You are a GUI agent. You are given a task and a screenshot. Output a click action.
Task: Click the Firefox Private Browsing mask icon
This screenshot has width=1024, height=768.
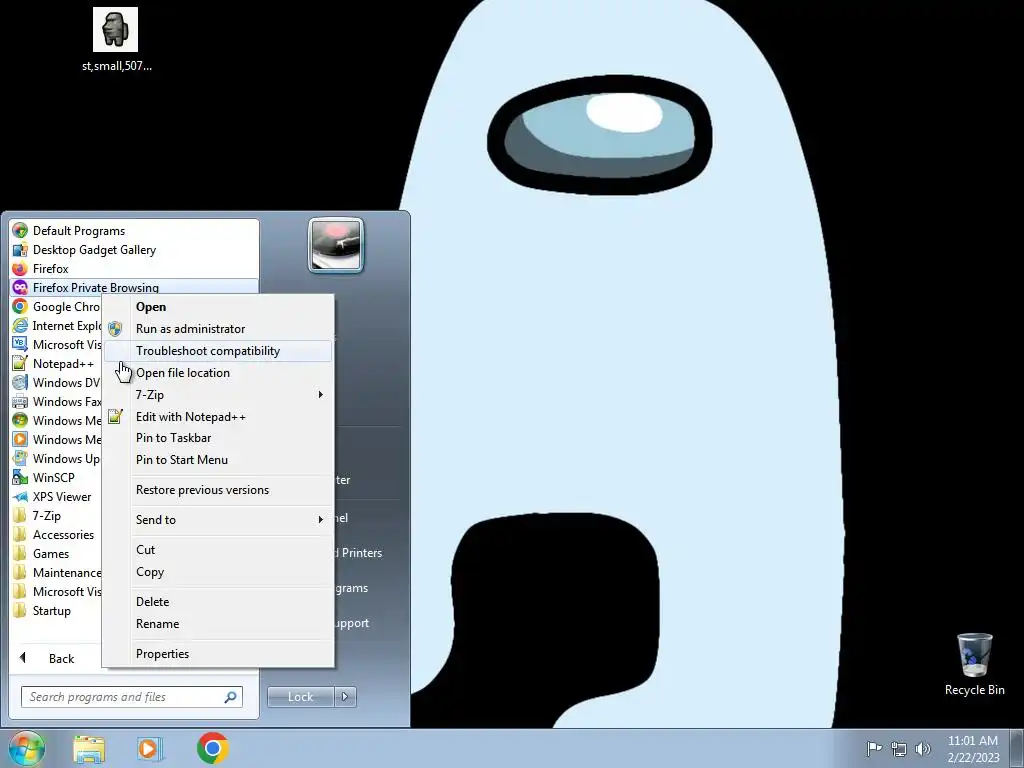click(20, 287)
